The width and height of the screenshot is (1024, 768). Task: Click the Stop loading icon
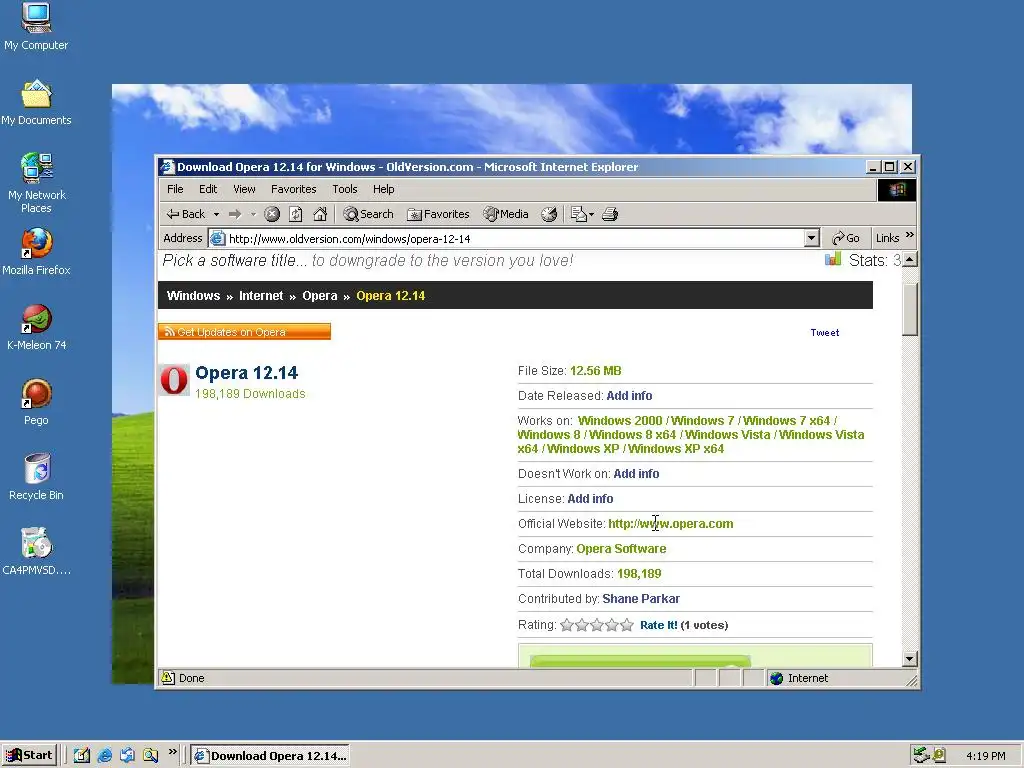pos(272,214)
